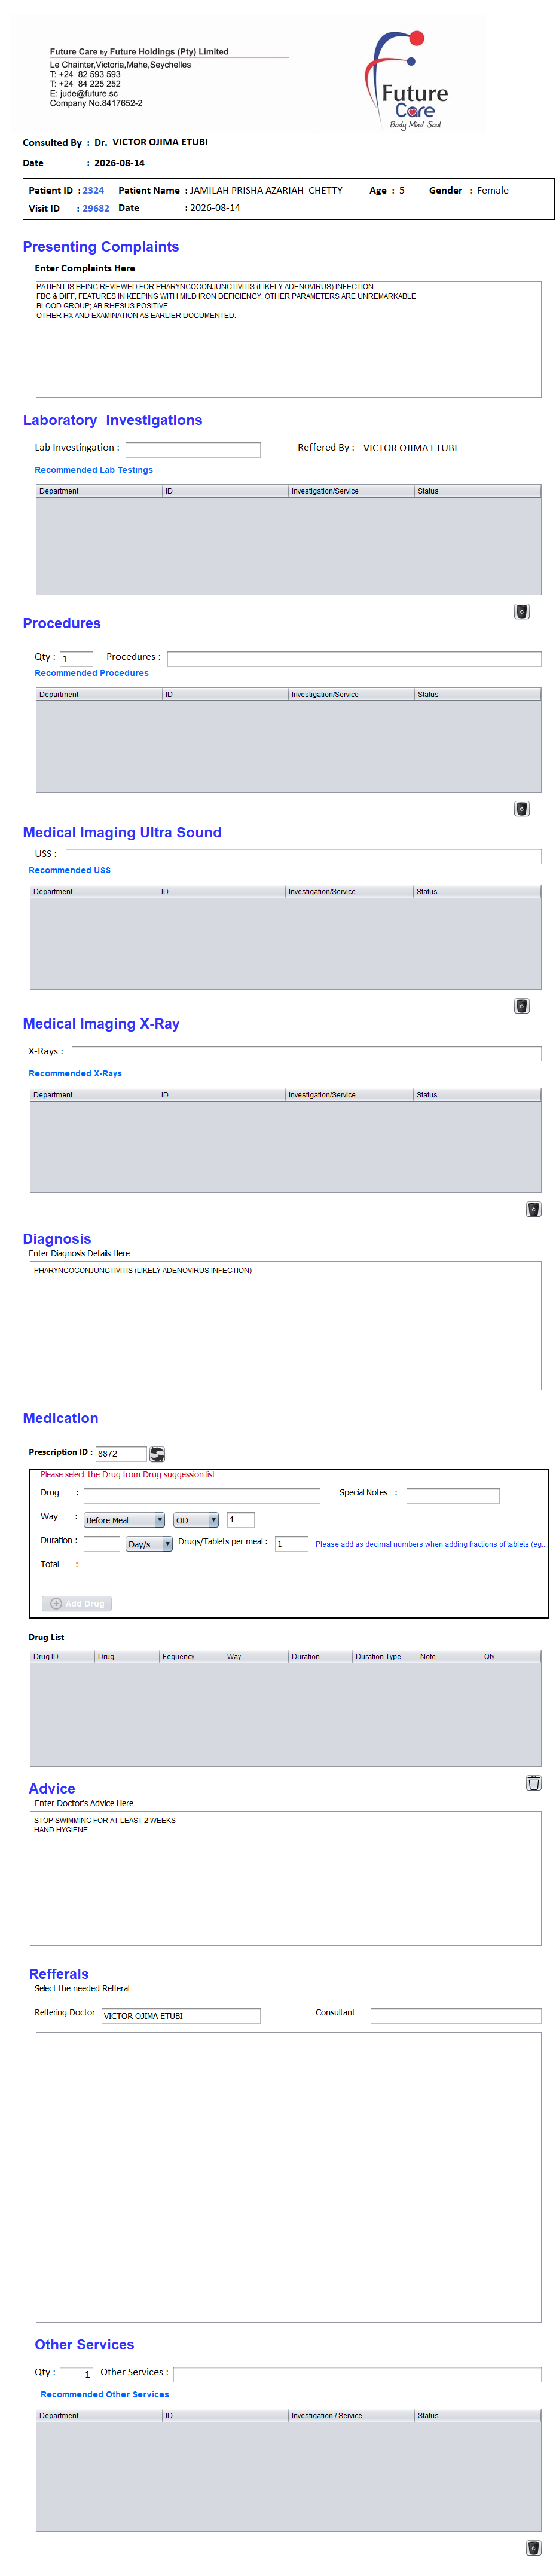Refresh the Prescription ID
The height and width of the screenshot is (2576, 556).
click(x=157, y=1454)
